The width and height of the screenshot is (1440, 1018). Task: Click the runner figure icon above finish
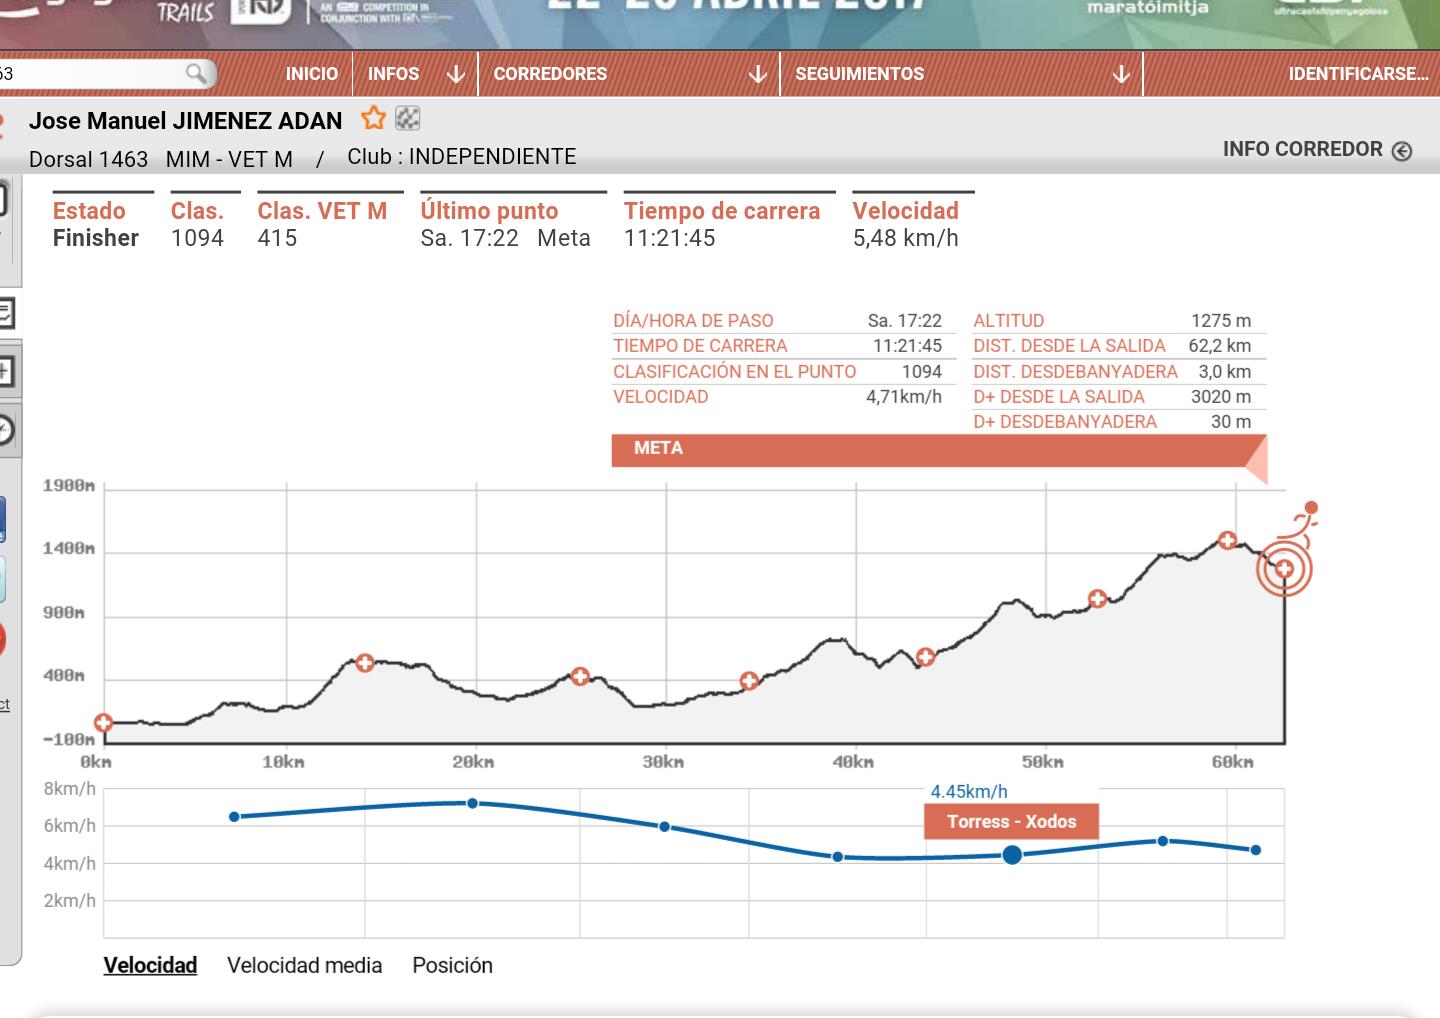click(1304, 519)
